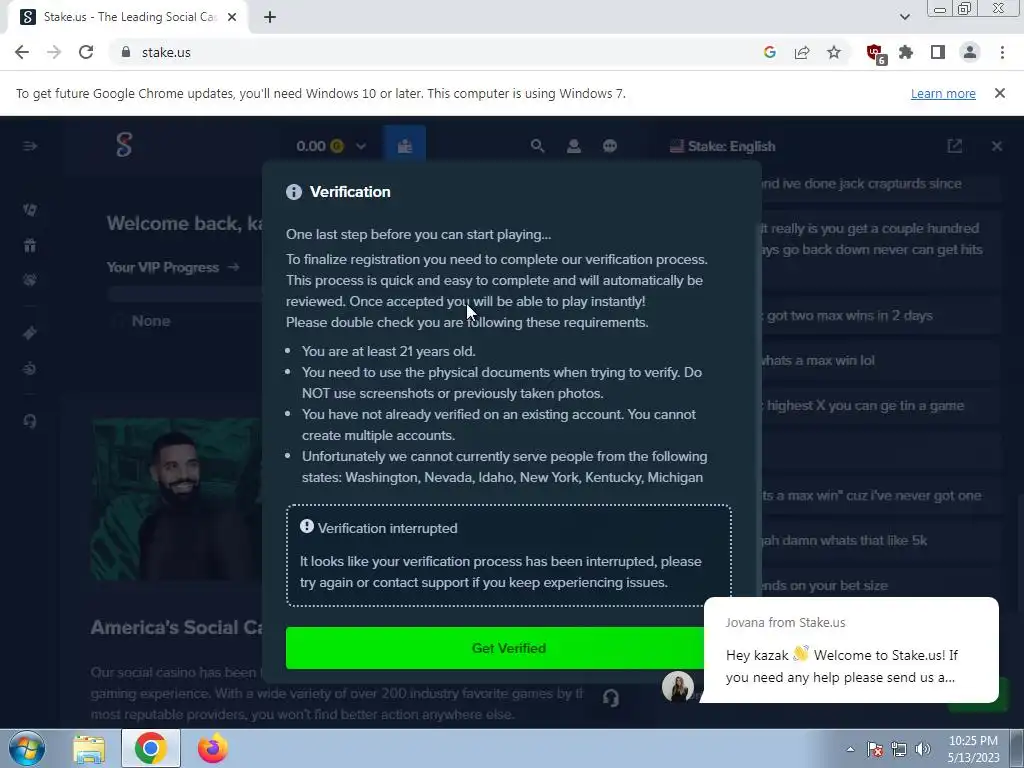This screenshot has width=1024, height=768.
Task: Click the 'Verification interrupted' heading text
Action: 387,528
